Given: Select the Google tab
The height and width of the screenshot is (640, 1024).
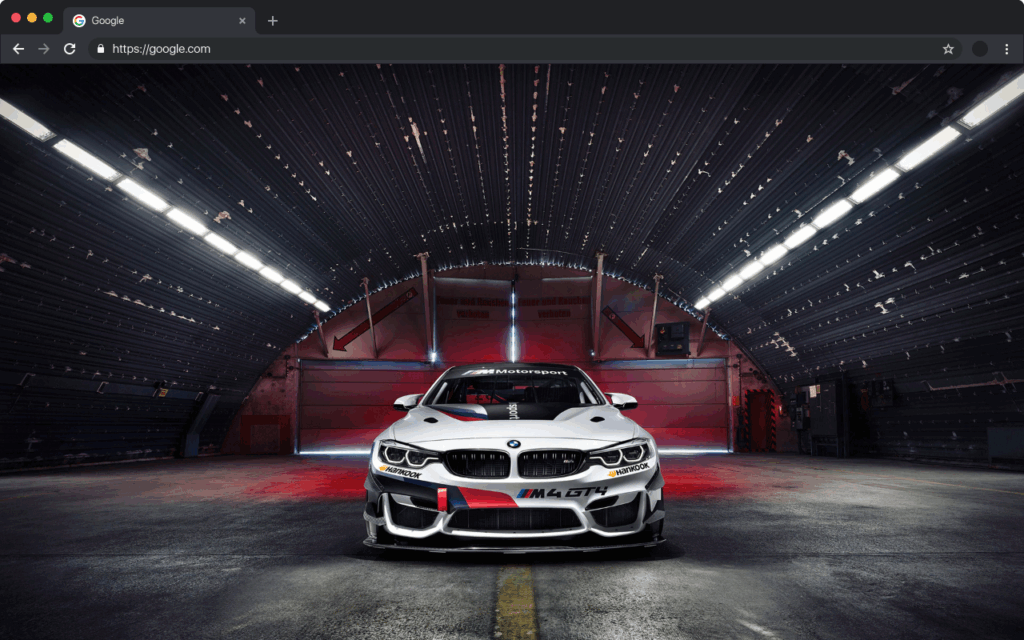Looking at the screenshot, I should point(150,19).
